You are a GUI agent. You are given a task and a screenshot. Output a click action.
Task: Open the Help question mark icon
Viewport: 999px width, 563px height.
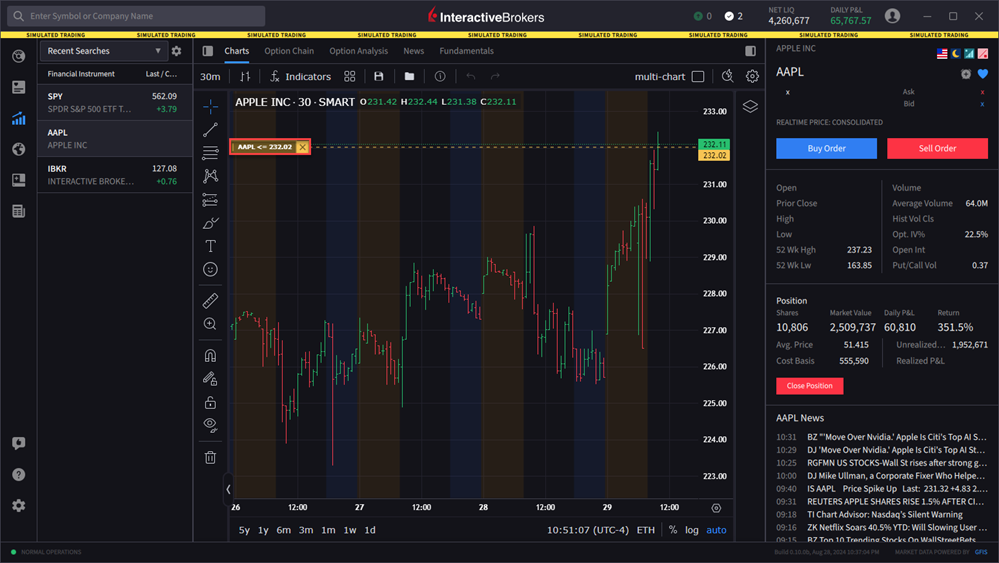18,474
